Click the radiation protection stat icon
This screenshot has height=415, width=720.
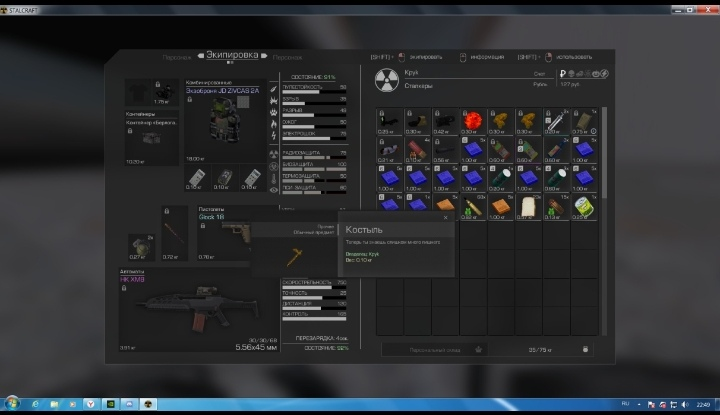(274, 154)
